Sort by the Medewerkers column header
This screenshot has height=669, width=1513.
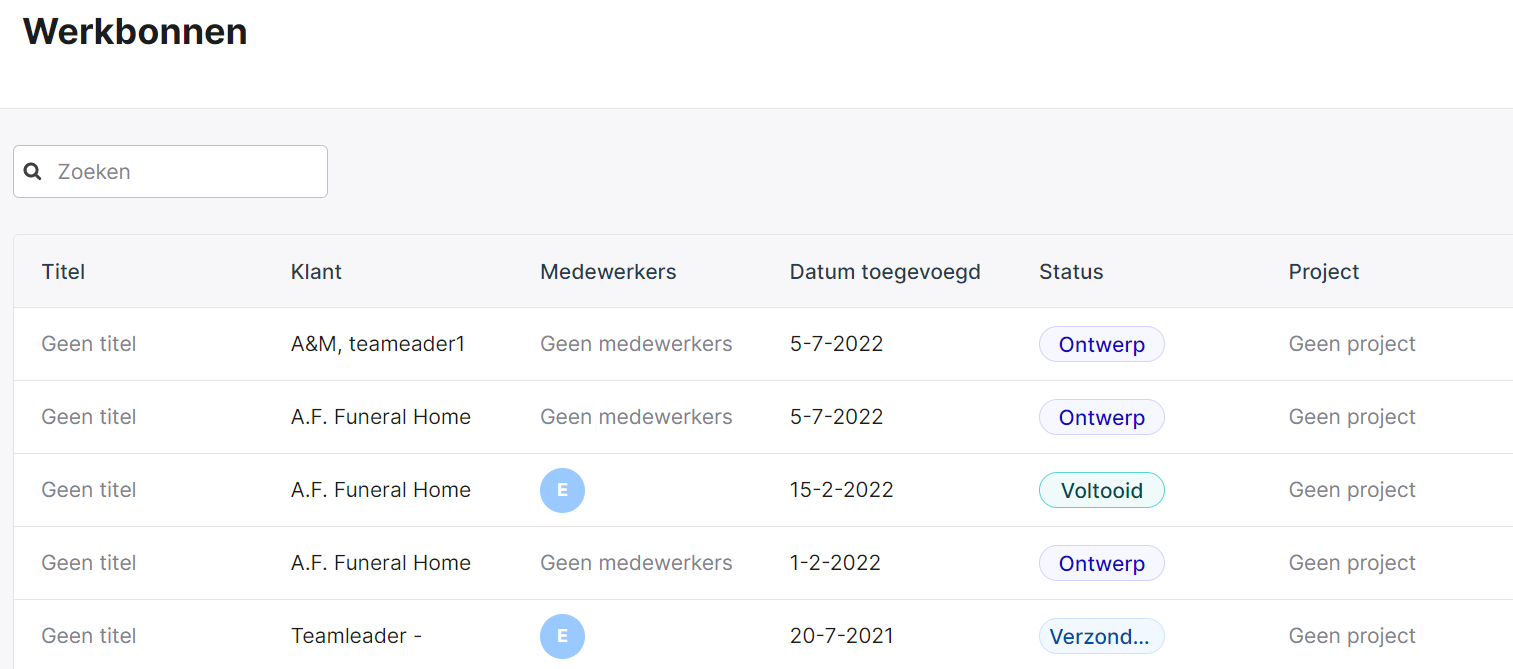(608, 272)
